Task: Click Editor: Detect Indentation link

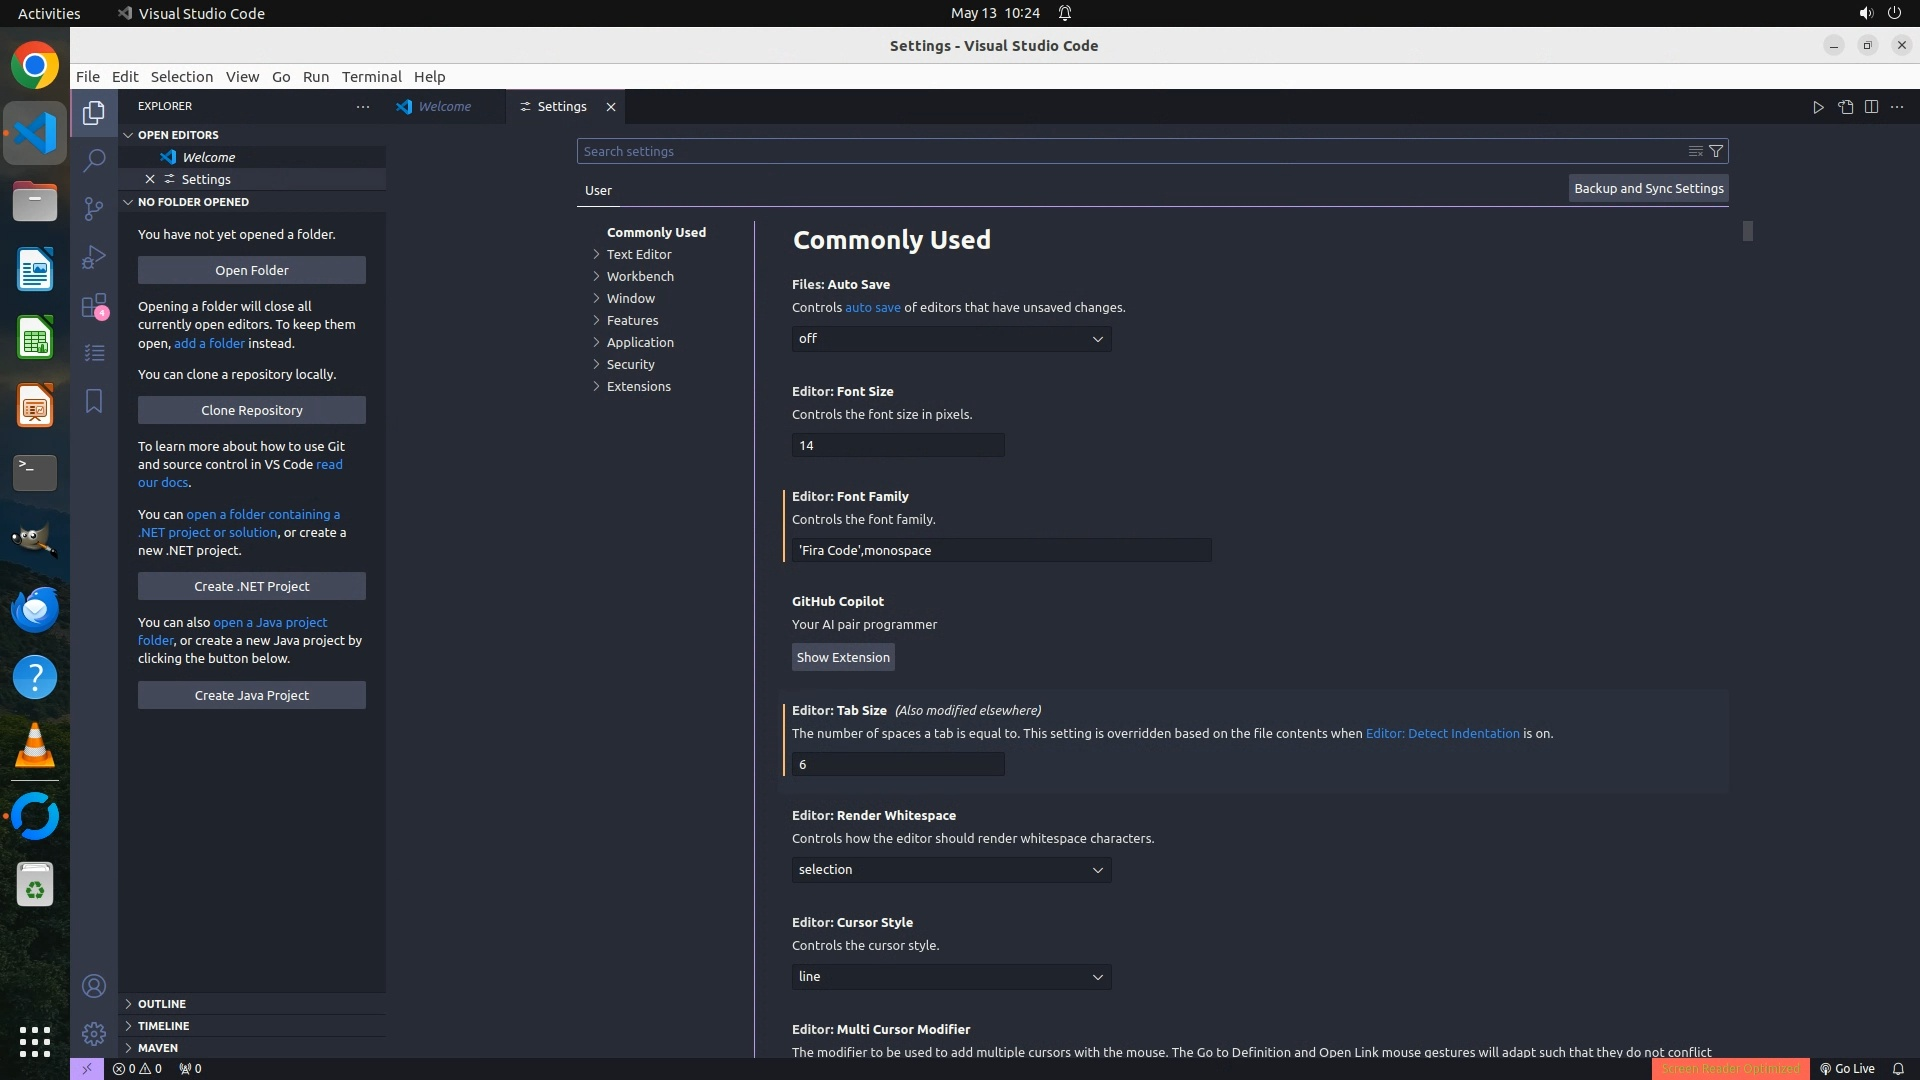Action: coord(1442,733)
